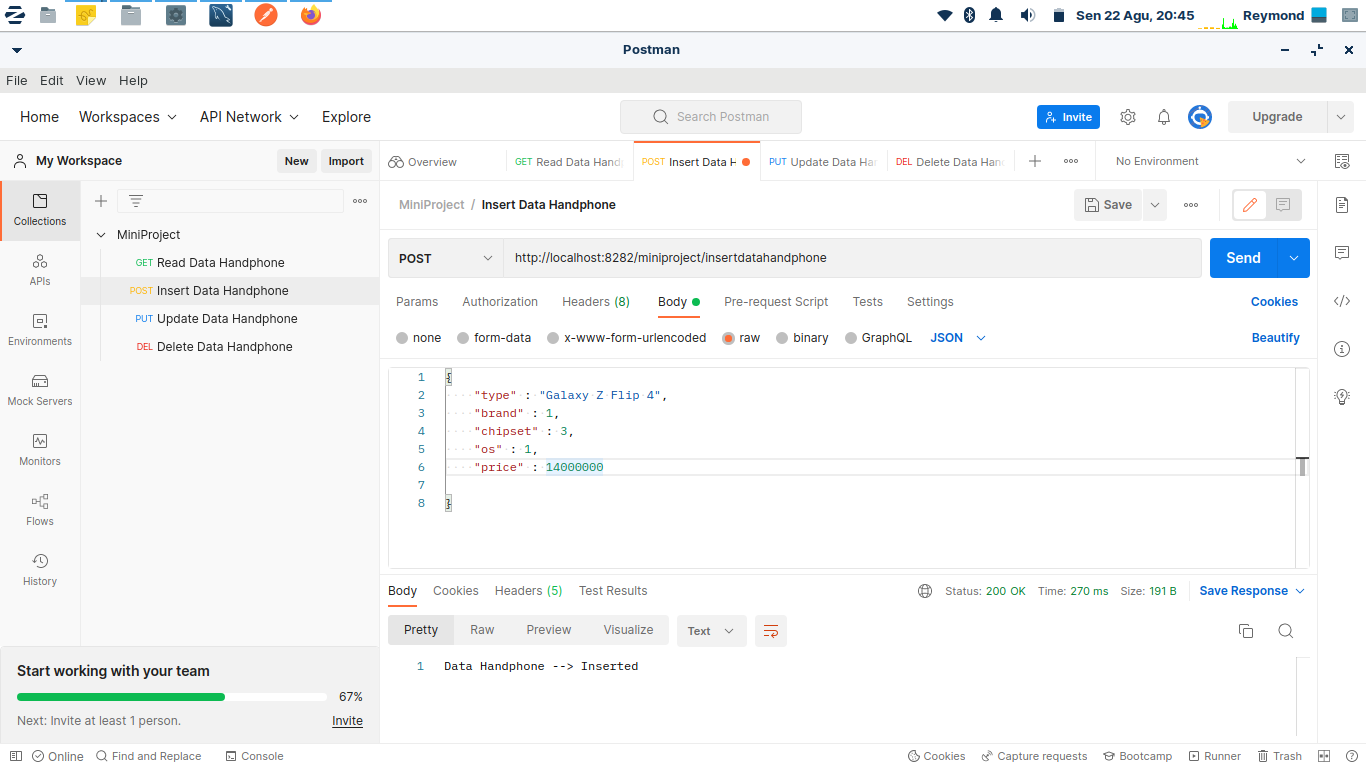Screen dimensions: 1366x768
Task: Open the History sidebar panel
Action: (x=40, y=570)
